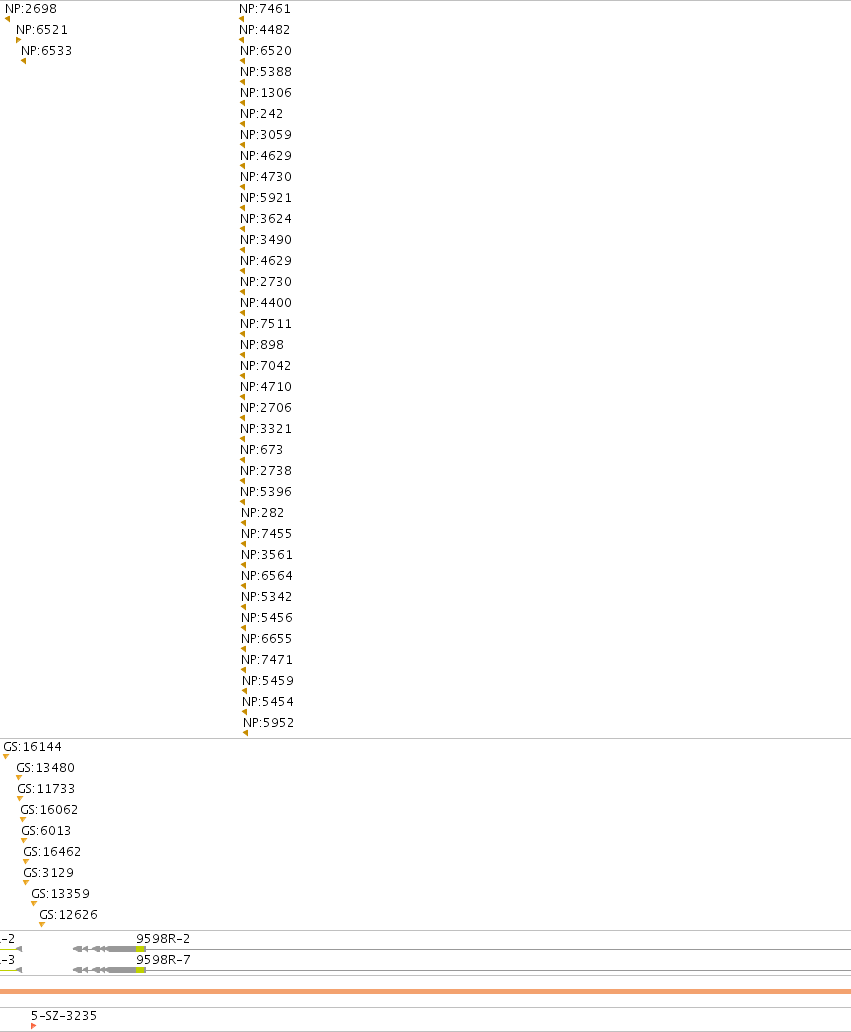
Task: Click the GS:13359 label
Action: pyautogui.click(x=61, y=894)
